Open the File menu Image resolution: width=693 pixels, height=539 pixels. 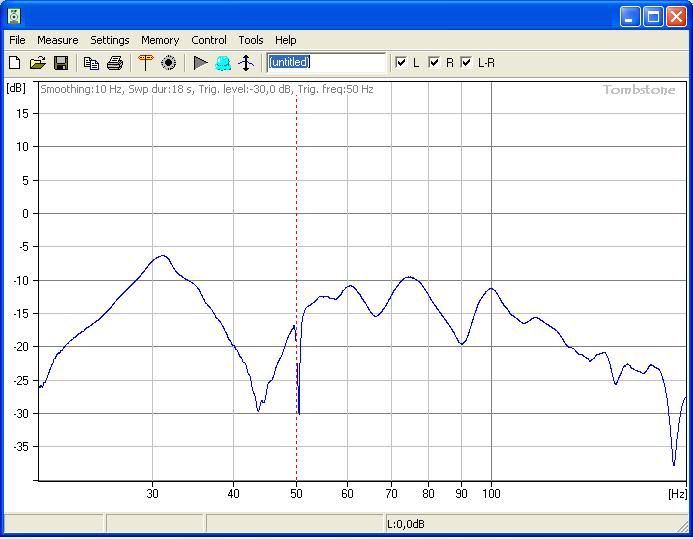click(17, 40)
